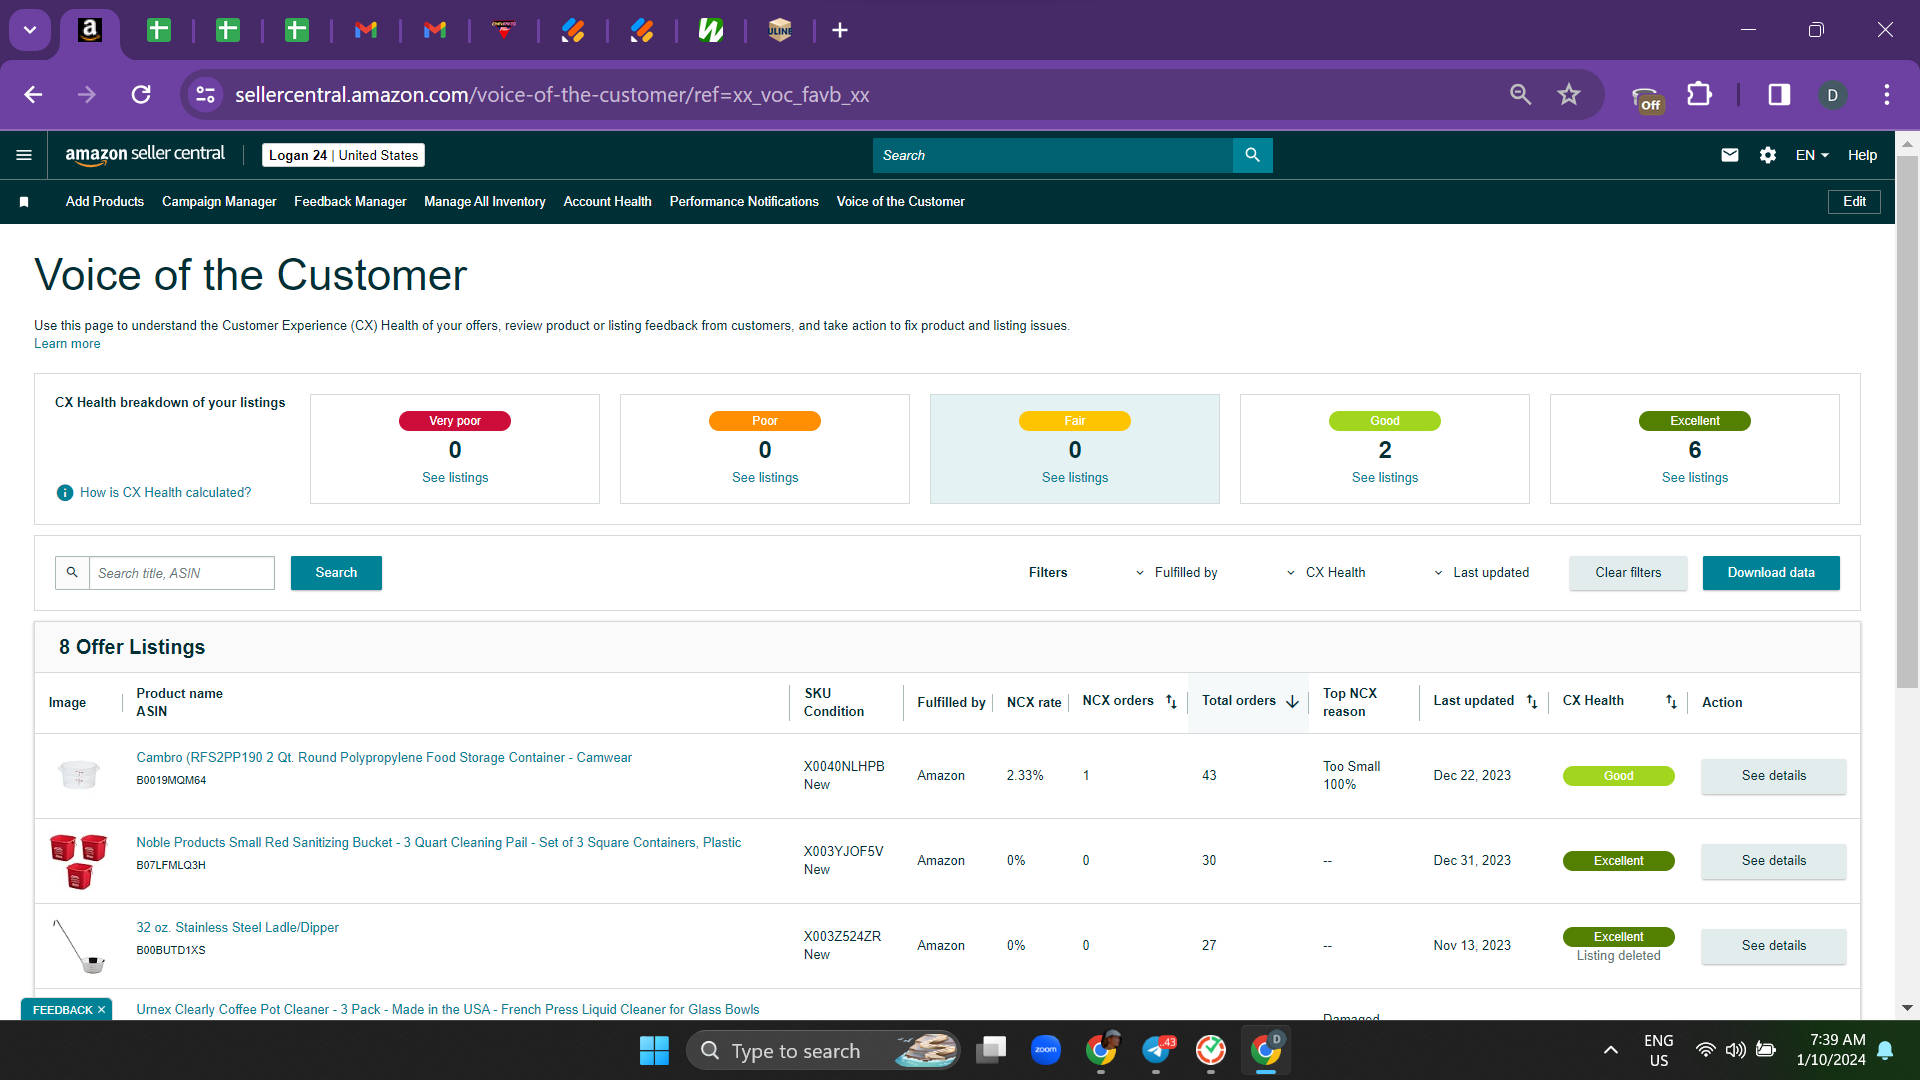The width and height of the screenshot is (1920, 1080).
Task: Open the Learn more link
Action: point(67,344)
